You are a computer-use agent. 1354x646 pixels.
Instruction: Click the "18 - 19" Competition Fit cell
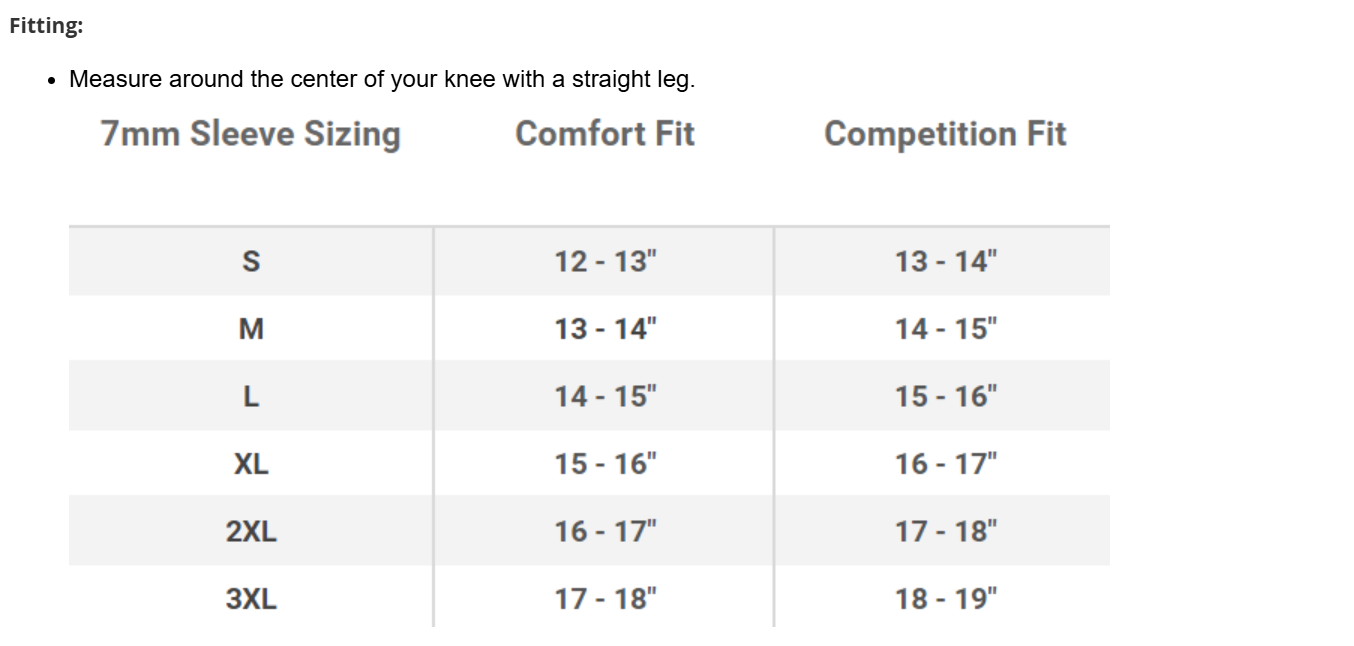946,599
